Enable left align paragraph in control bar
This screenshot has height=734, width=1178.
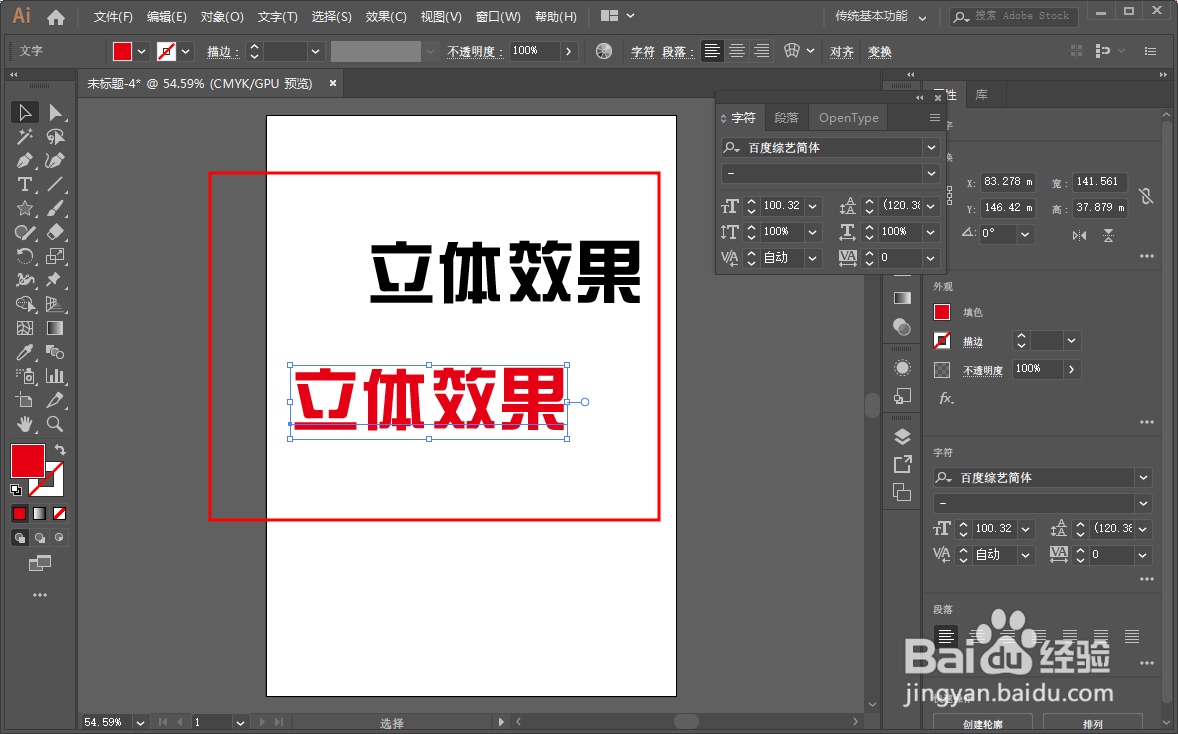pyautogui.click(x=712, y=51)
